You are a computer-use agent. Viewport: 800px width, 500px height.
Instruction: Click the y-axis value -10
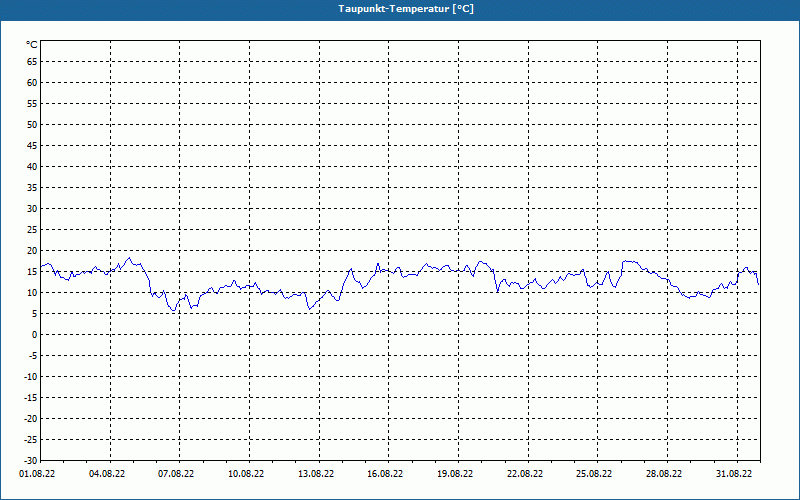pos(31,377)
